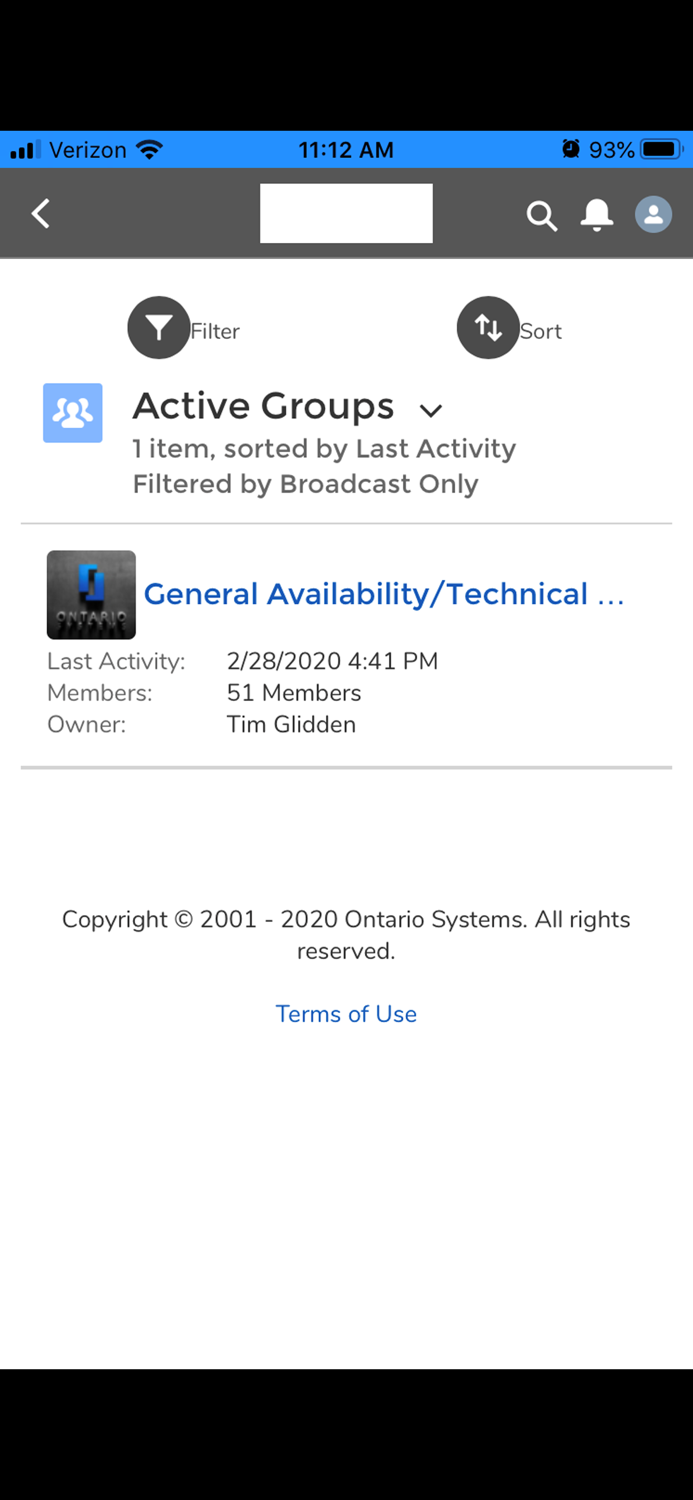Tap the alarm clock status icon
693x1500 pixels.
[572, 149]
